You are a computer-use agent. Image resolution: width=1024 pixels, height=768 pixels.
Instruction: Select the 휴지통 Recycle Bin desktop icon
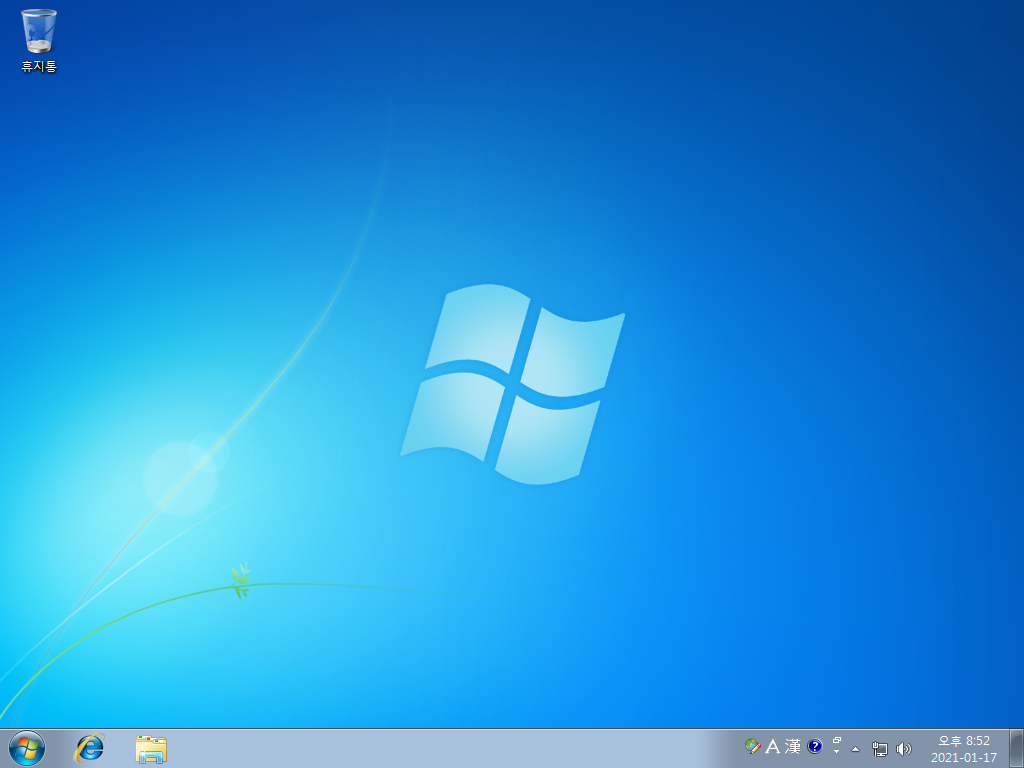point(39,40)
